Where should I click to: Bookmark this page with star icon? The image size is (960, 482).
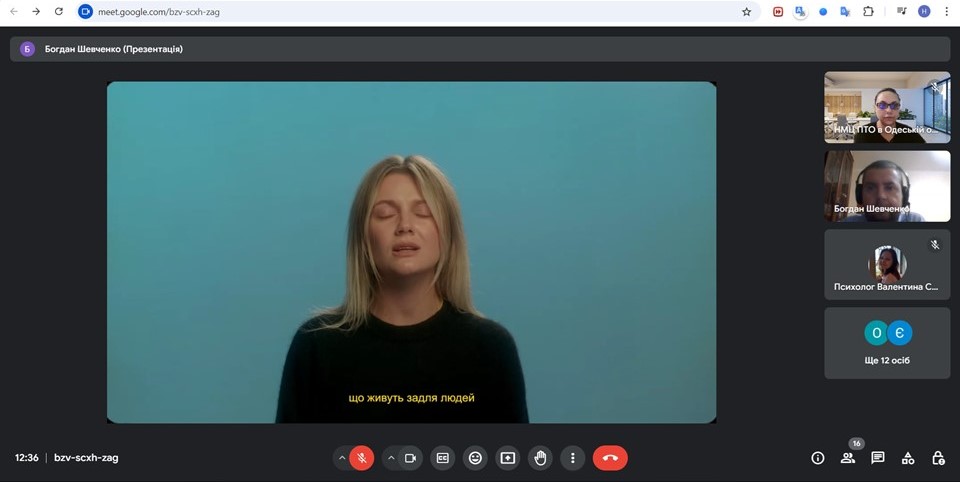(x=746, y=11)
